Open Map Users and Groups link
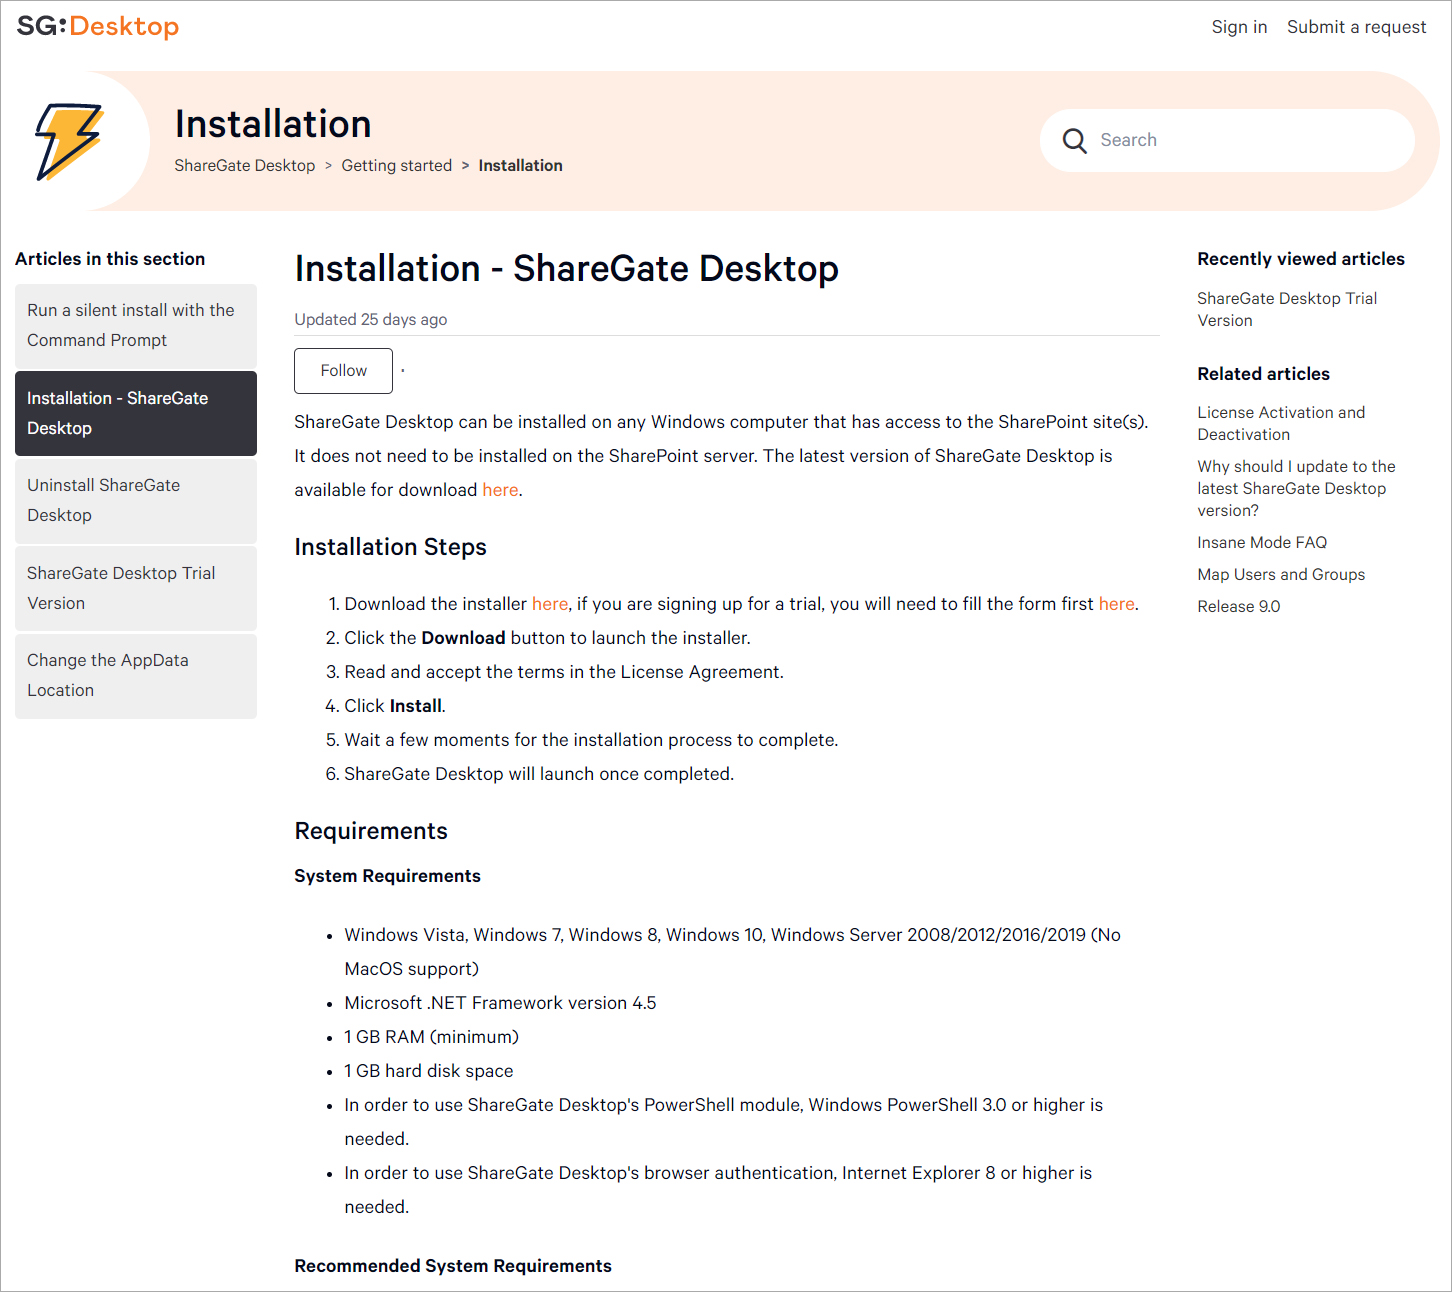The width and height of the screenshot is (1452, 1292). (1281, 574)
